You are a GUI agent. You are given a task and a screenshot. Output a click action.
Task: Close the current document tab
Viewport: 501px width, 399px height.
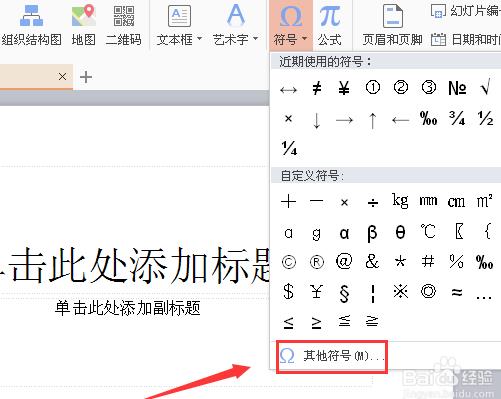click(x=62, y=77)
